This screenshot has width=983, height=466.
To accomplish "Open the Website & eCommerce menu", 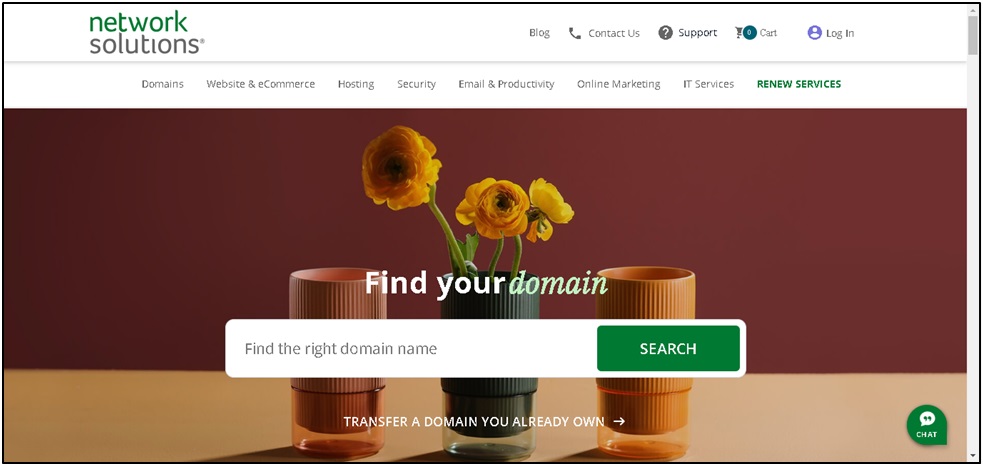I will pos(261,84).
